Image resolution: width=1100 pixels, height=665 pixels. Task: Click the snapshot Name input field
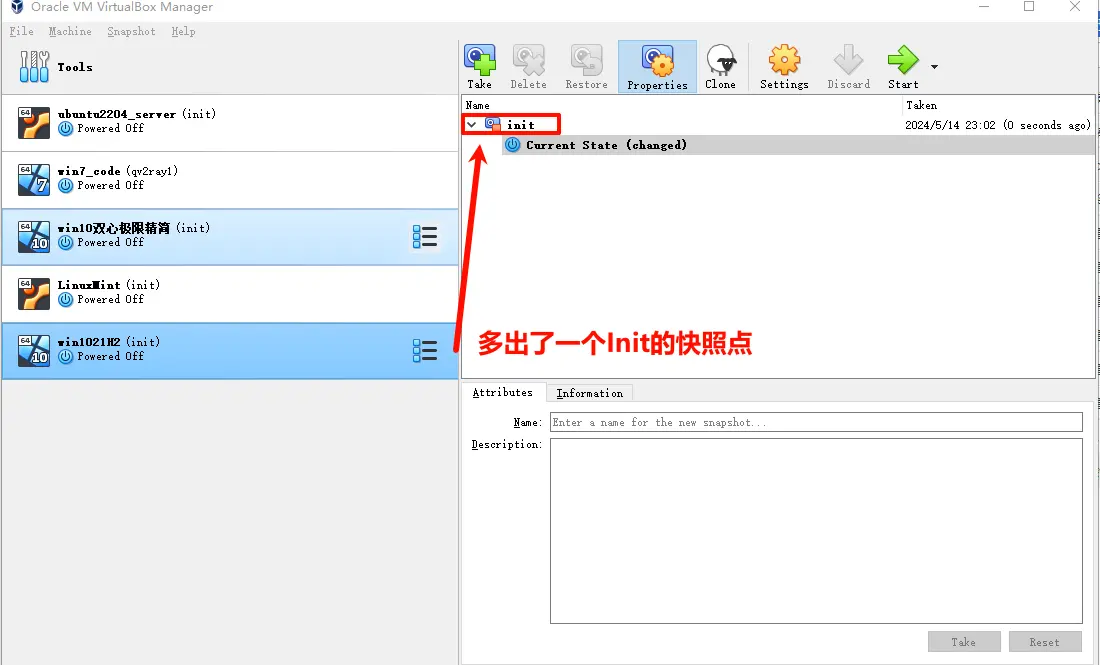click(x=816, y=422)
